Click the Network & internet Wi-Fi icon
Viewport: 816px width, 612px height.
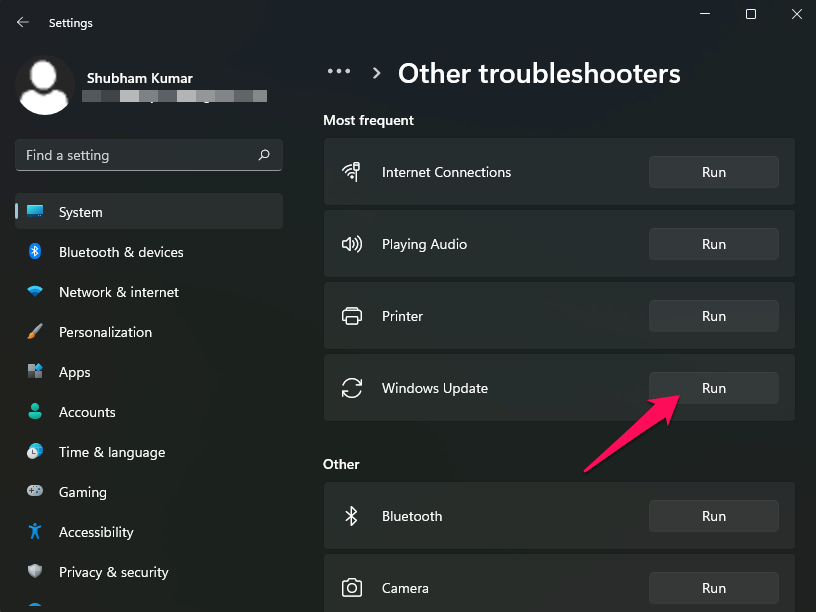click(35, 292)
